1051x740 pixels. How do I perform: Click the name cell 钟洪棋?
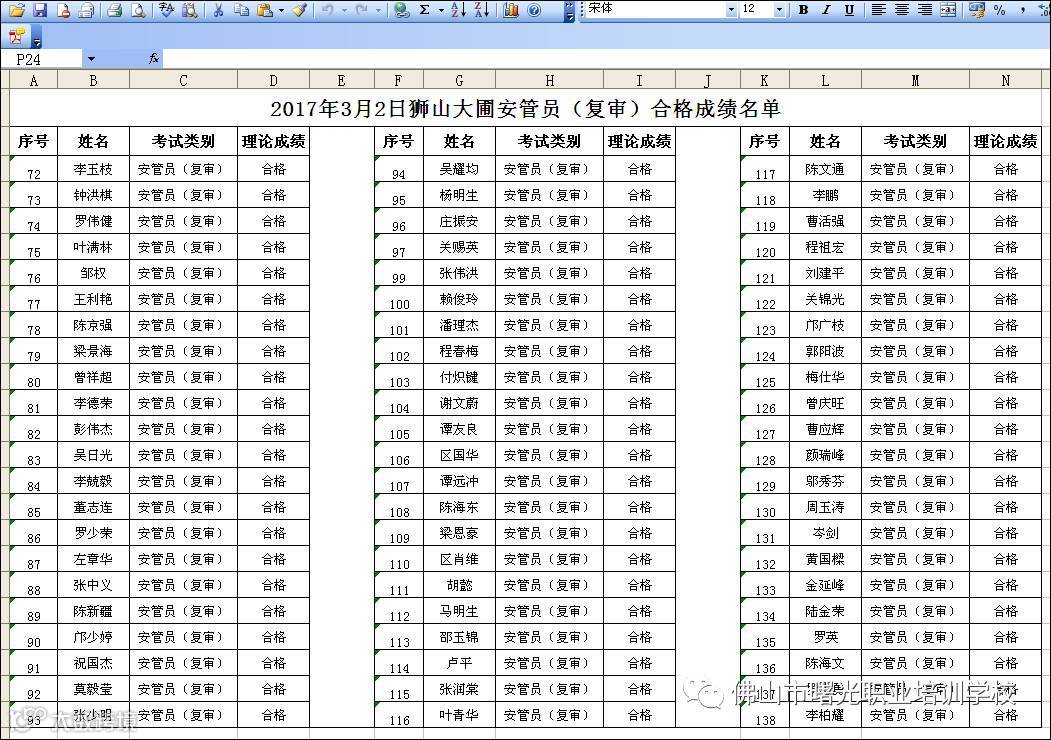coord(93,195)
